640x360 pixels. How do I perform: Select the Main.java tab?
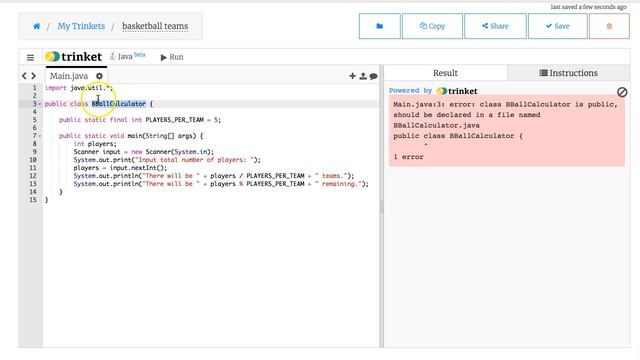pos(69,76)
